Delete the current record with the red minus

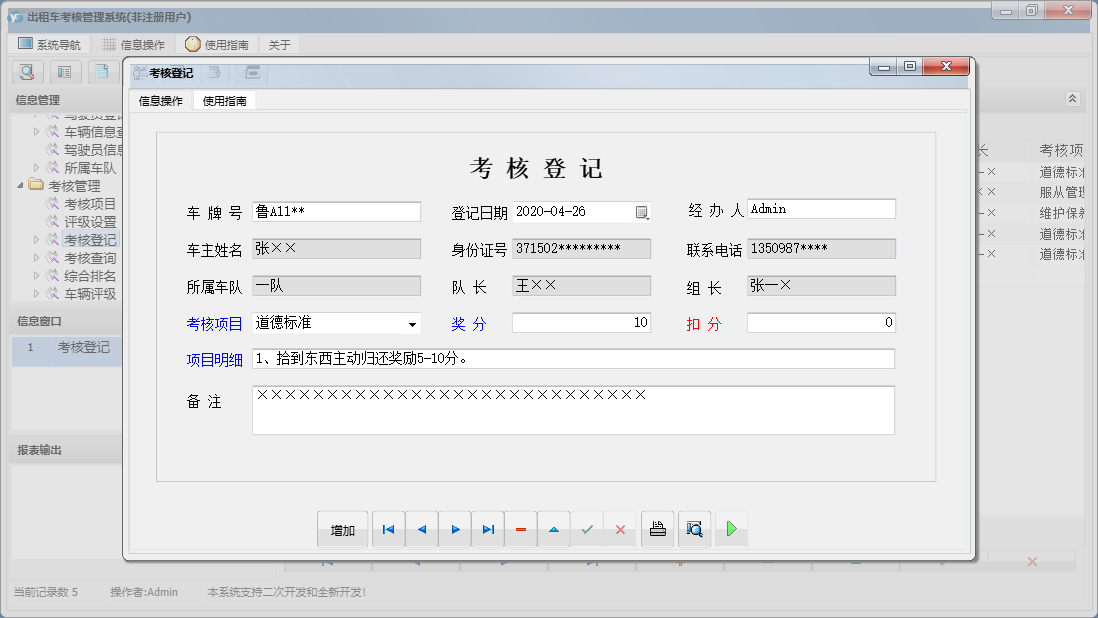tap(521, 529)
